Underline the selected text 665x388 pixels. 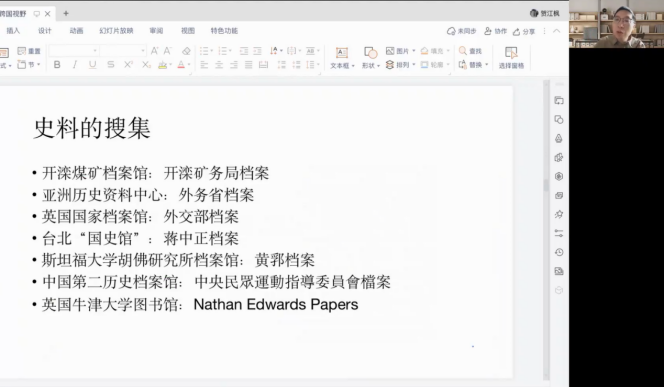pyautogui.click(x=92, y=64)
